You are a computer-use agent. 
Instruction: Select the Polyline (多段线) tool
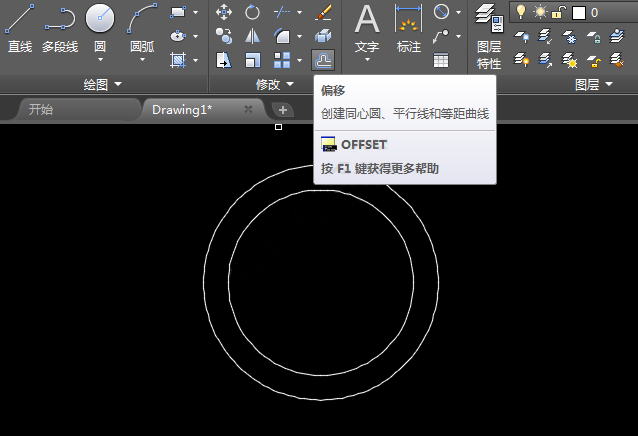pos(60,28)
